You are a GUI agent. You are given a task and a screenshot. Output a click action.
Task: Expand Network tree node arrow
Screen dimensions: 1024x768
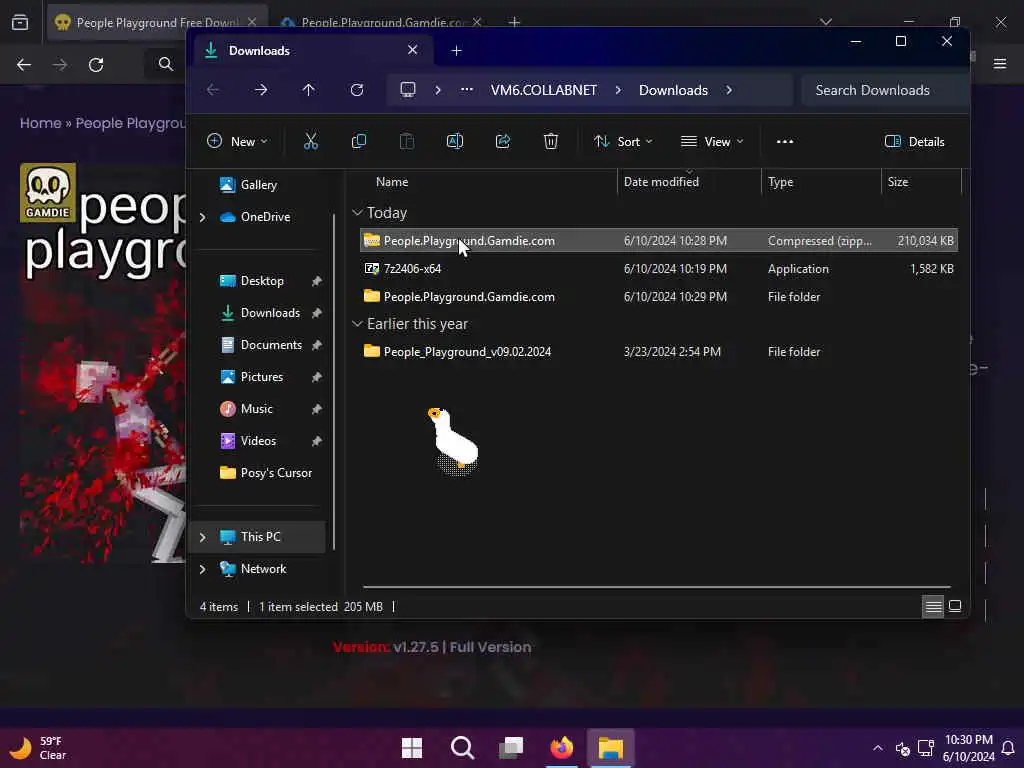tap(202, 569)
